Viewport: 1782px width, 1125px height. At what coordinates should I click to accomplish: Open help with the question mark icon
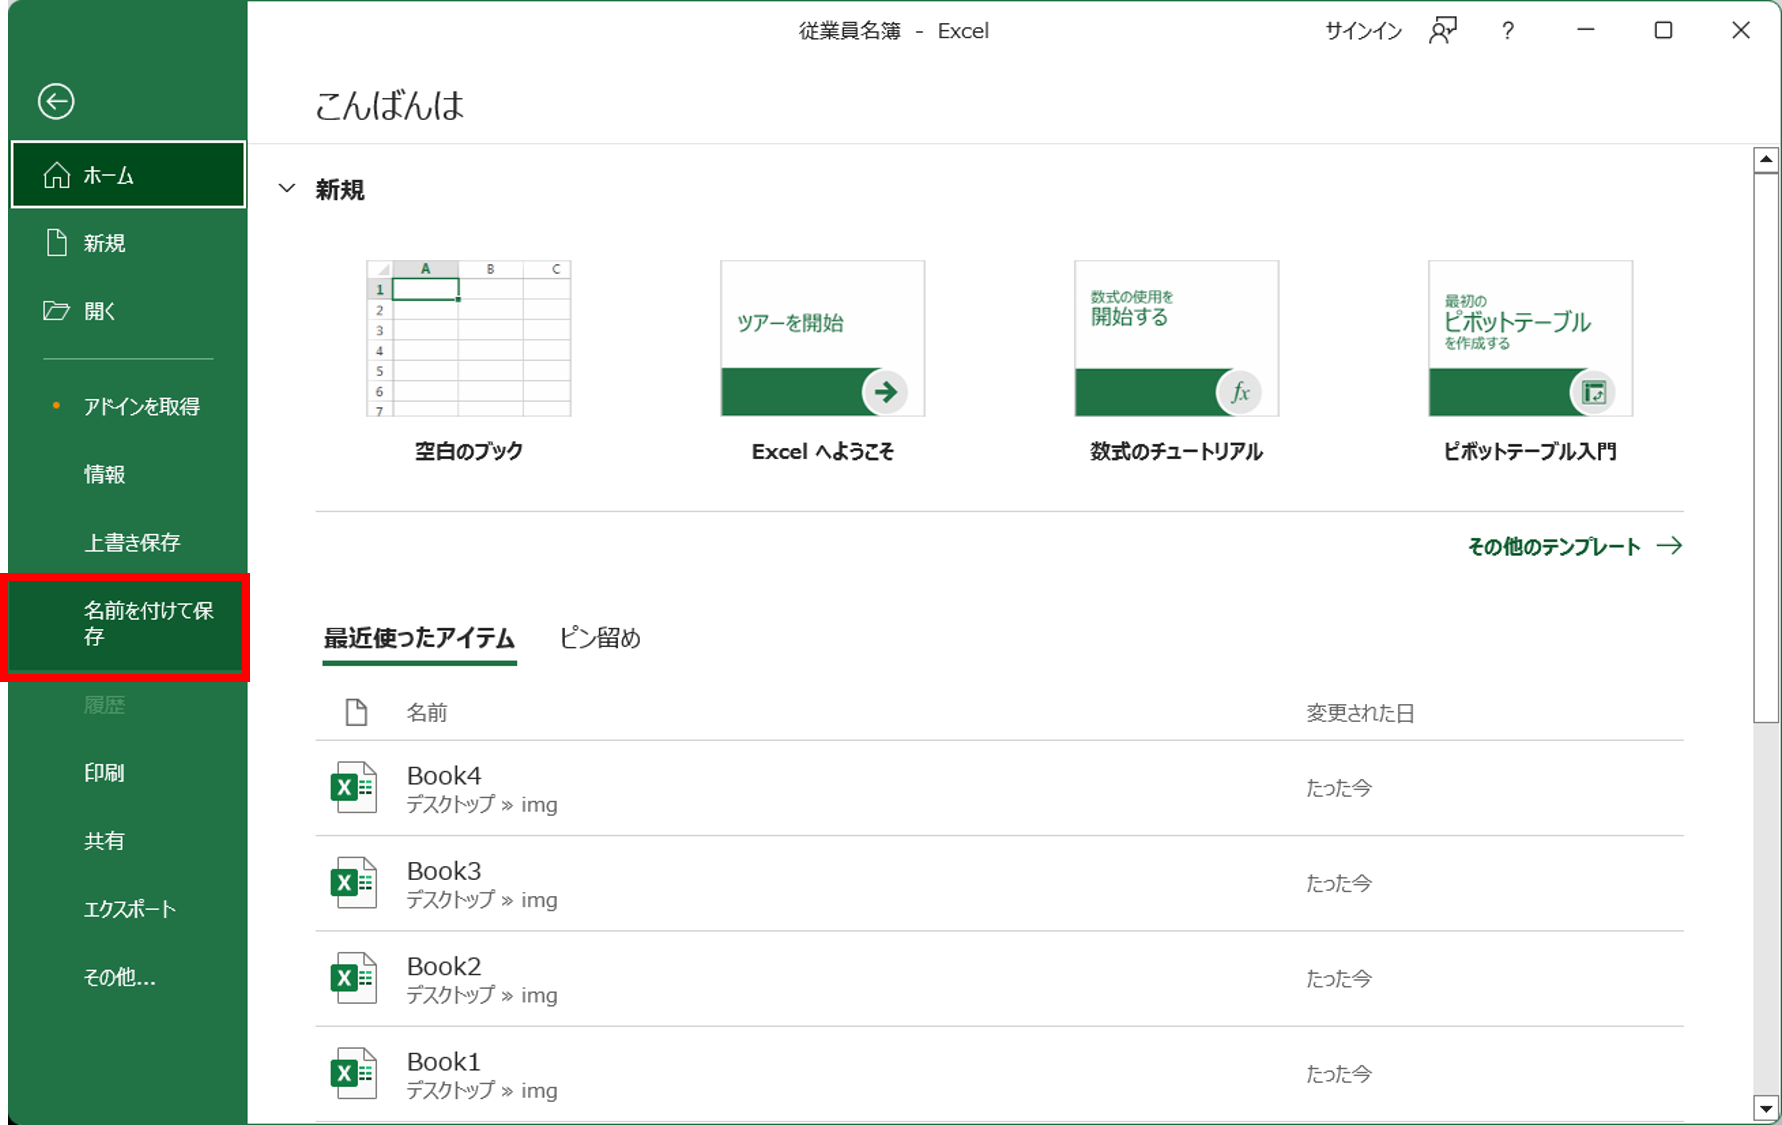1507,31
